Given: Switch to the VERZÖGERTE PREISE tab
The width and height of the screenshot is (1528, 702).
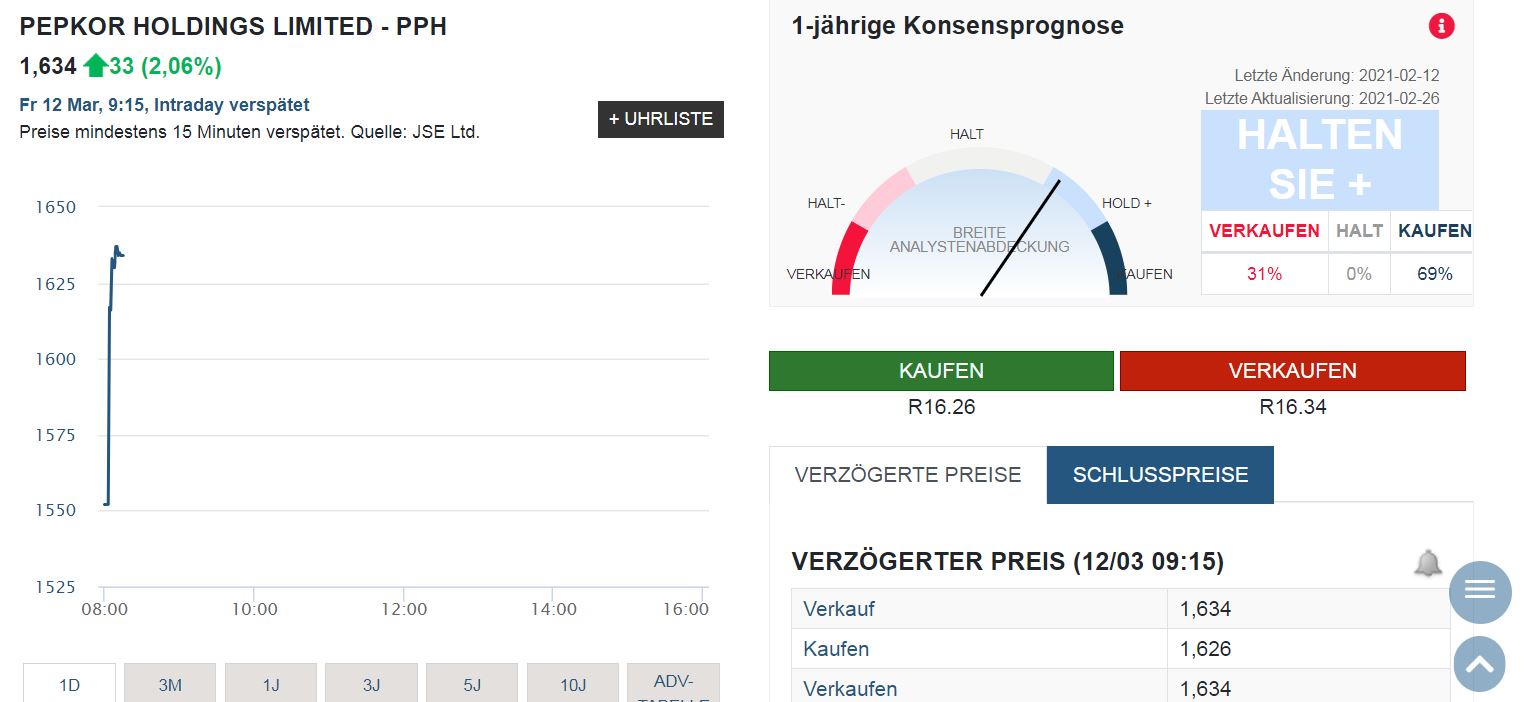Looking at the screenshot, I should point(906,474).
